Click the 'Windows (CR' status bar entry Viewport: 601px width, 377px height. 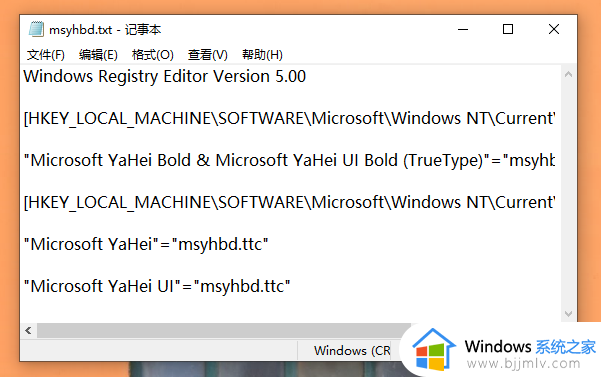coord(352,350)
